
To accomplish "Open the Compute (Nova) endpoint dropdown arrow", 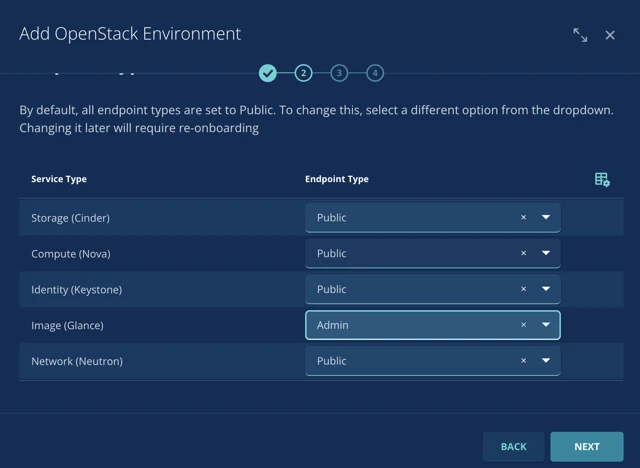I will [546, 253].
